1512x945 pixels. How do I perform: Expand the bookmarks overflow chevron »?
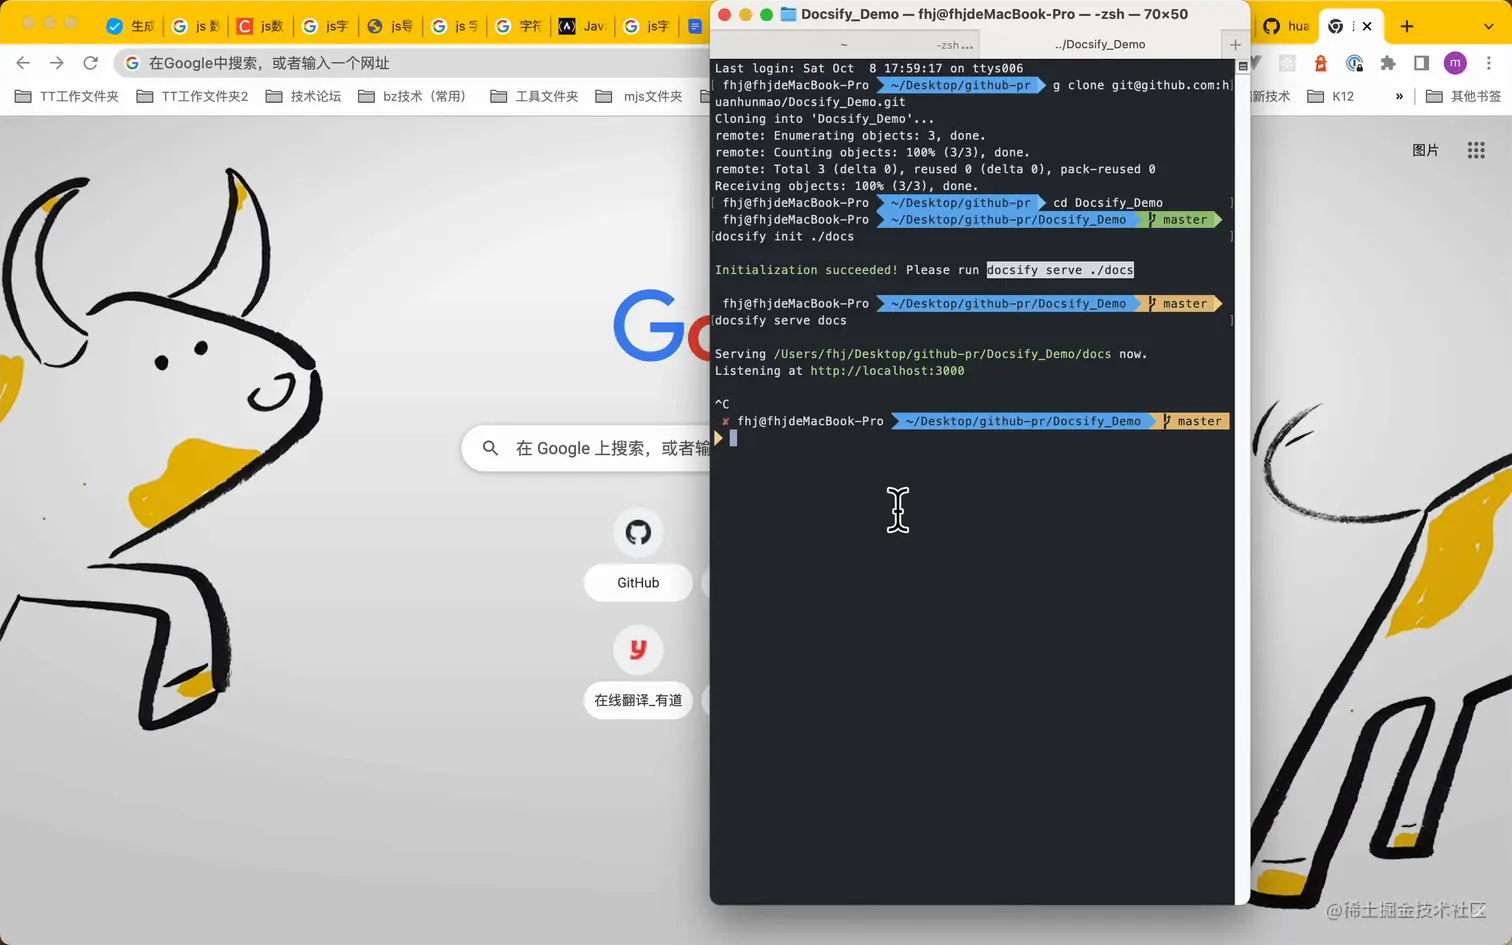click(1399, 96)
